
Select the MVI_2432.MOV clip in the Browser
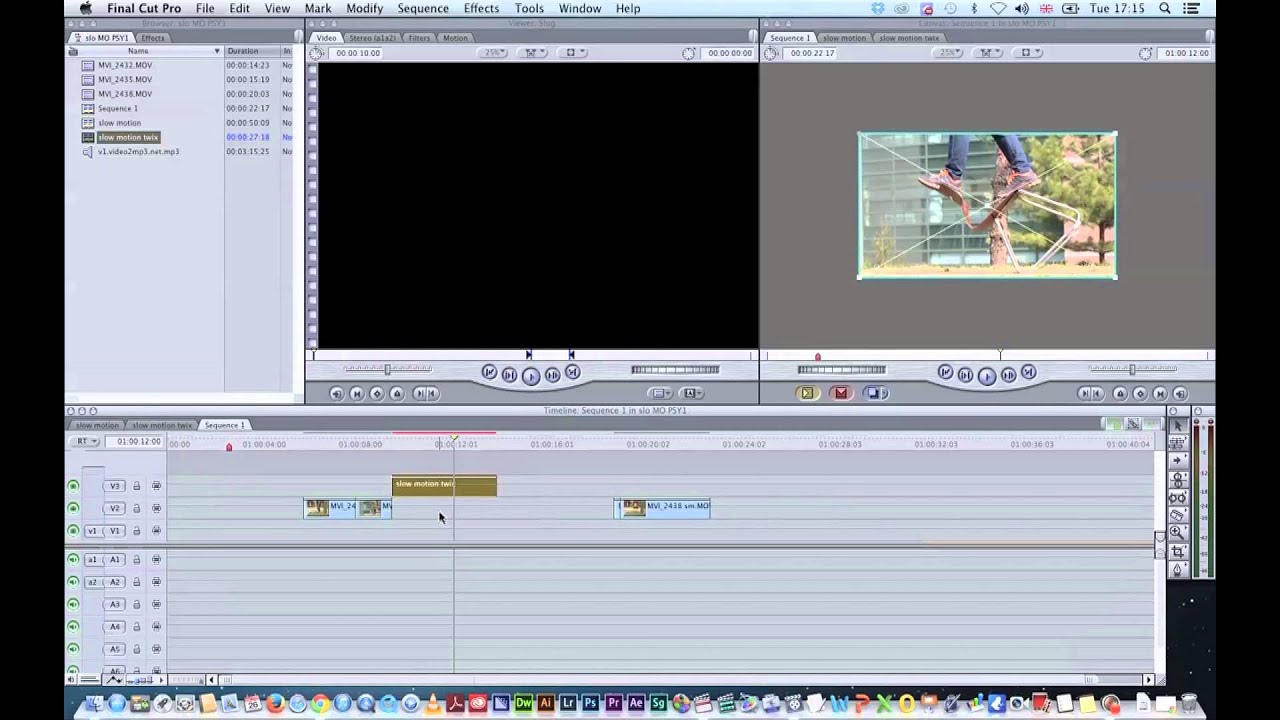pyautogui.click(x=125, y=65)
